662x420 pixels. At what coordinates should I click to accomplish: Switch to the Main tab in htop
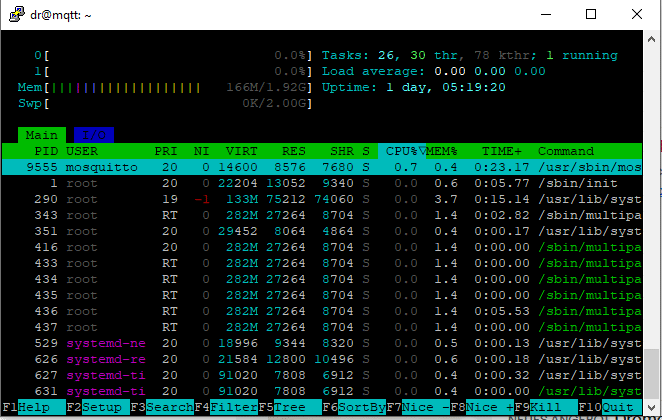tap(41, 135)
